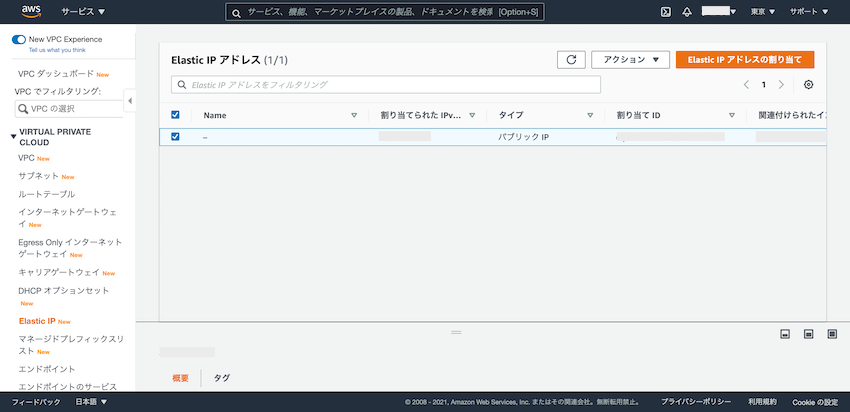Click Elastic IP アドレスをフィルタリング field
This screenshot has width=850, height=412.
386,85
